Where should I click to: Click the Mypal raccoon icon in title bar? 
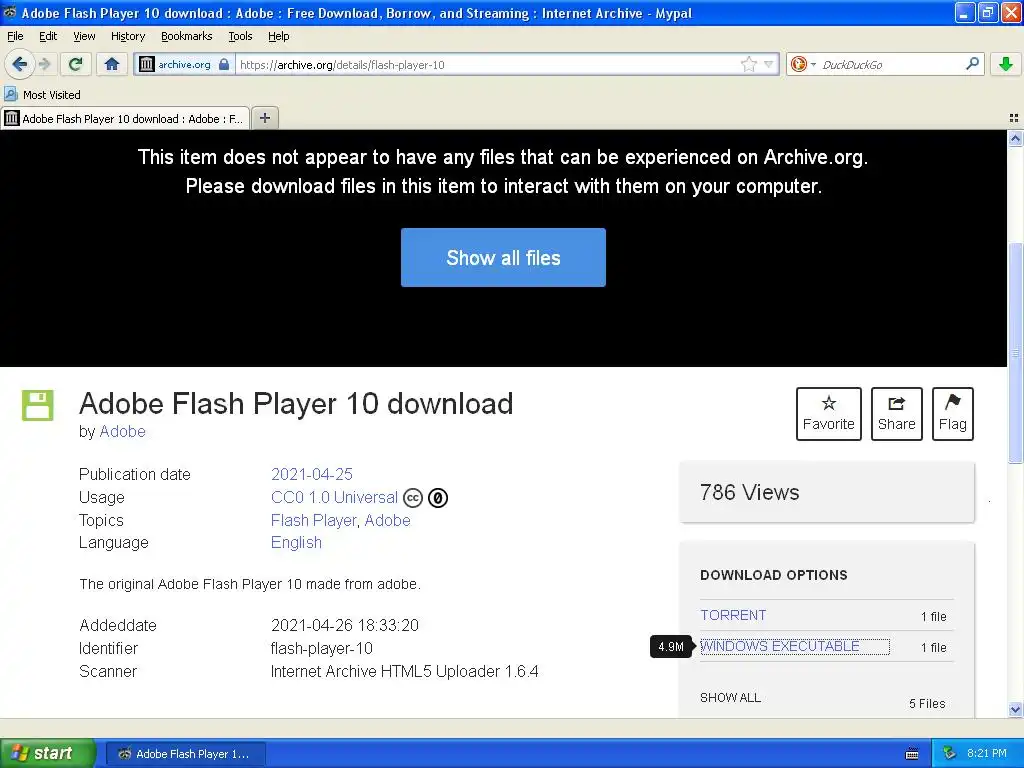[x=10, y=12]
